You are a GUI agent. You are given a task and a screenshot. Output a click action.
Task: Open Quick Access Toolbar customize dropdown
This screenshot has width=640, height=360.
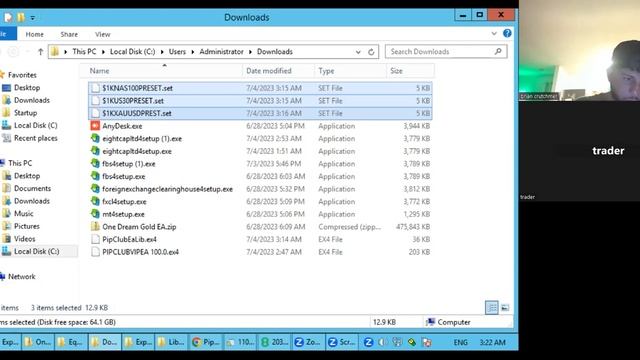point(32,18)
